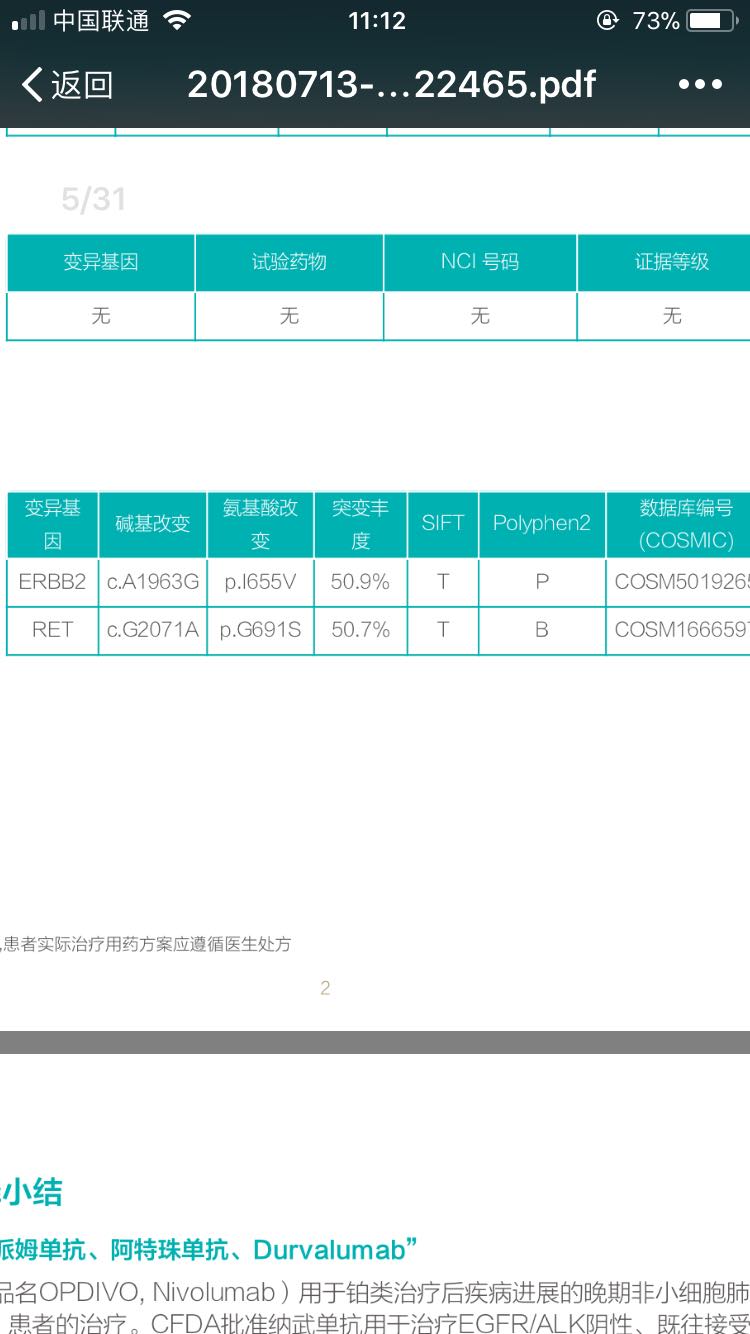The image size is (750, 1334).
Task: Tap the Wi-Fi status icon
Action: [177, 21]
